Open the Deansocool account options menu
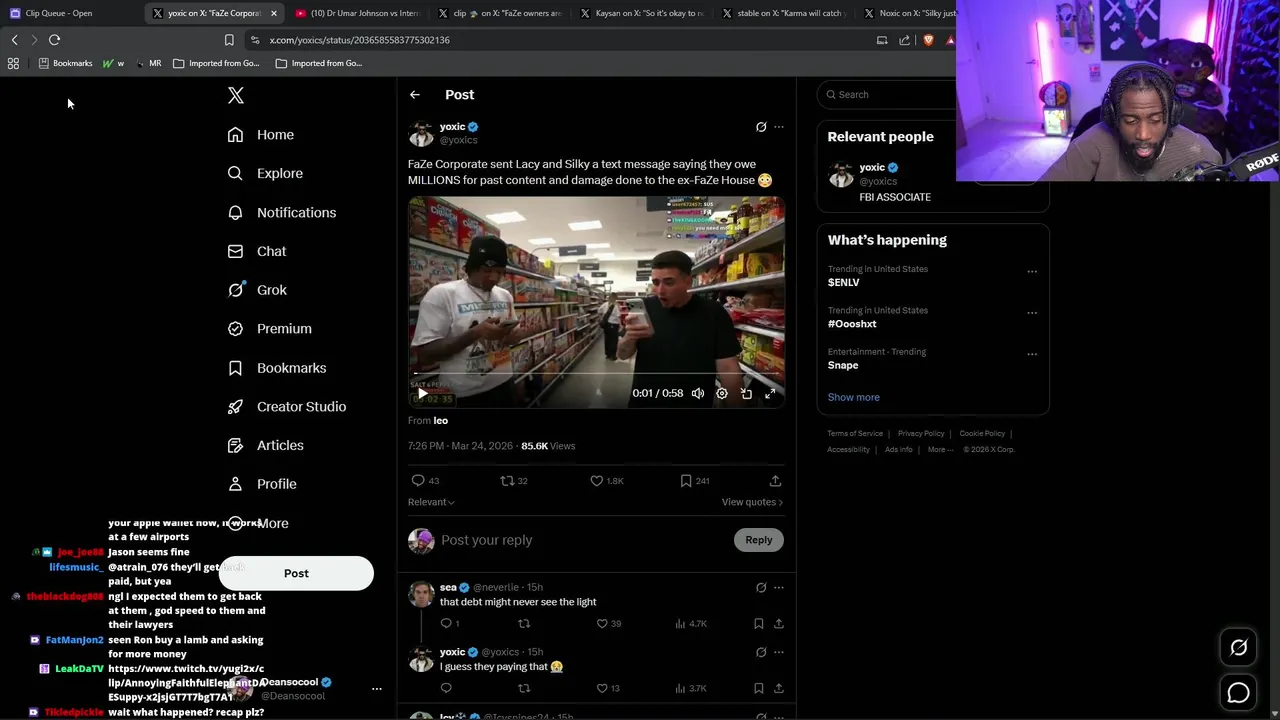Image resolution: width=1280 pixels, height=720 pixels. [x=377, y=689]
